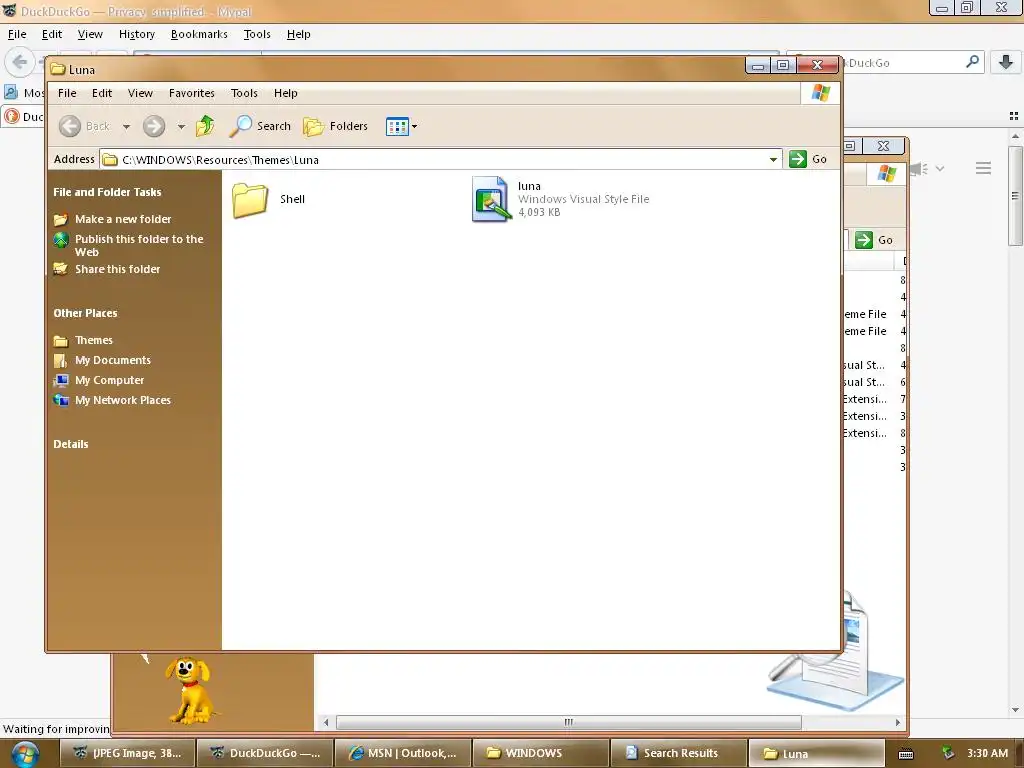Click the Go button in Luna window
The image size is (1024, 768).
click(x=808, y=159)
